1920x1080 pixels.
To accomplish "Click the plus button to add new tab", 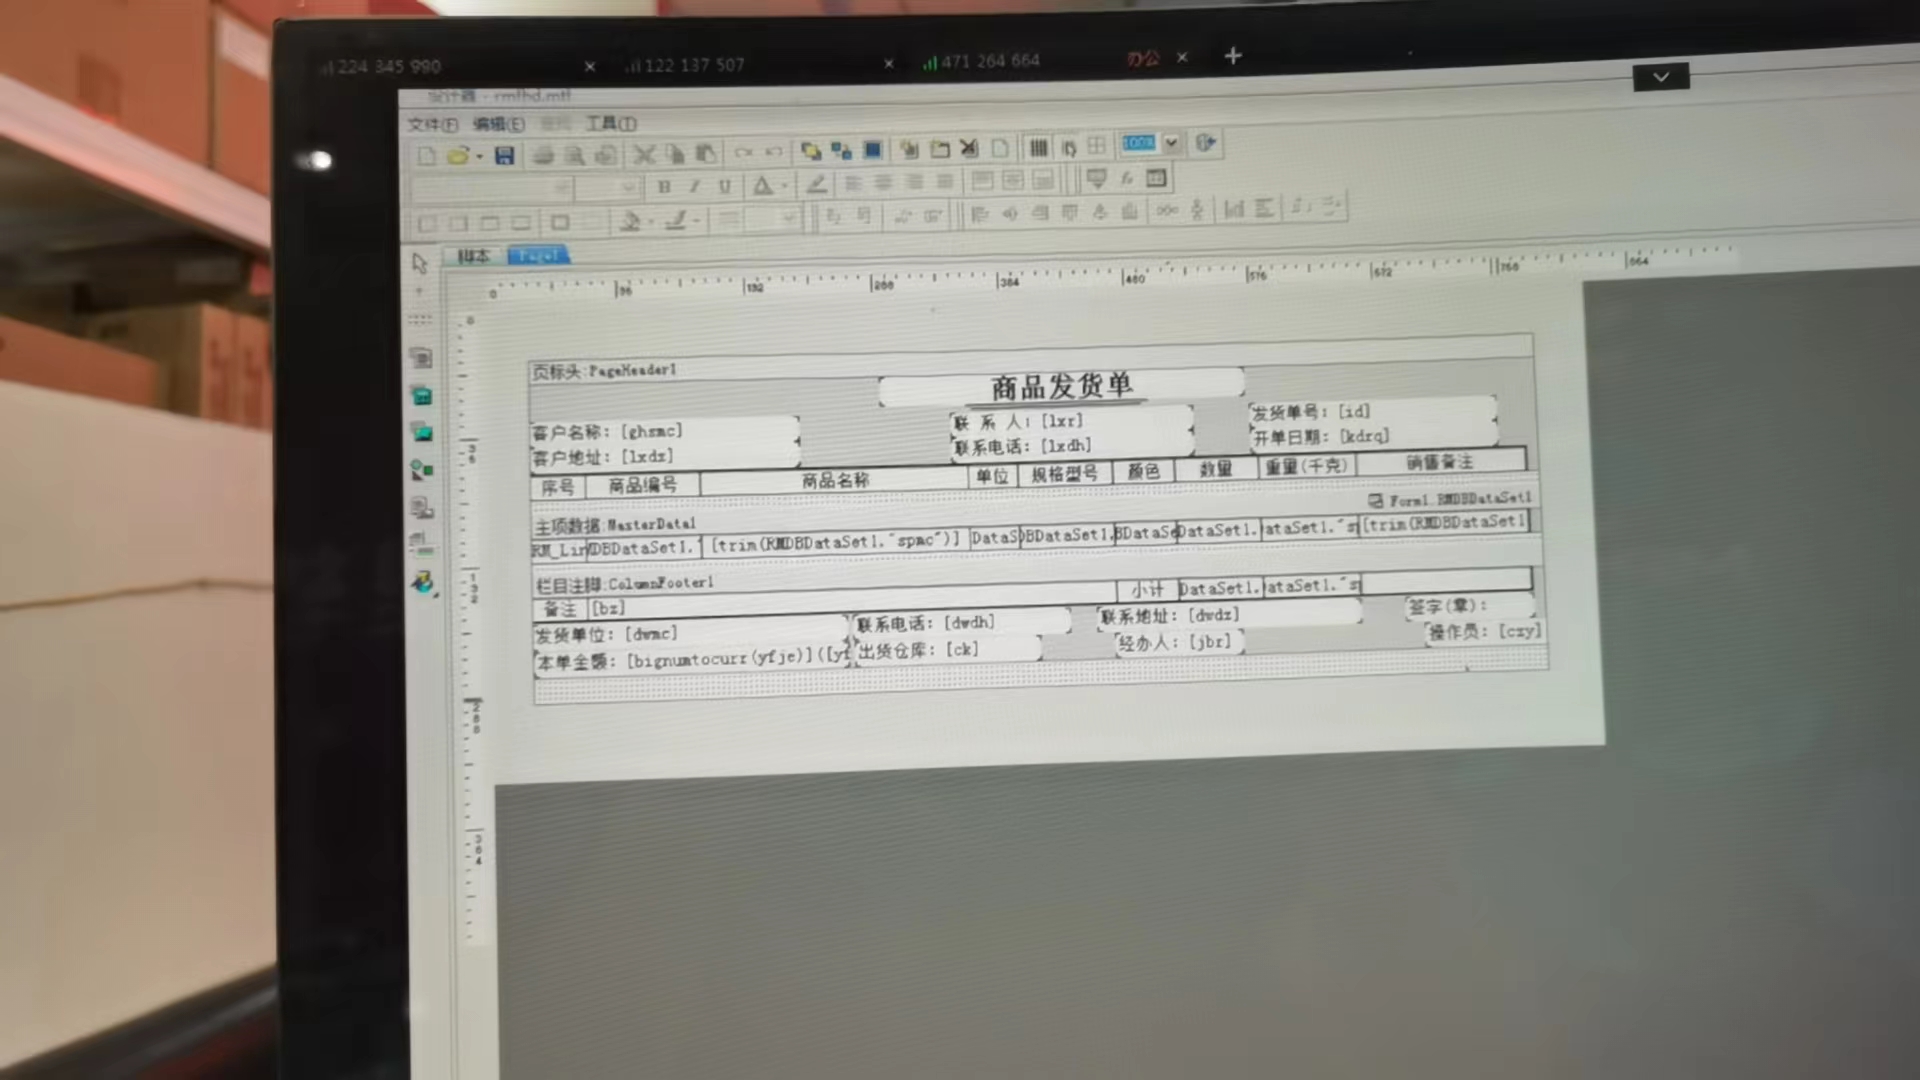I will [x=1233, y=56].
